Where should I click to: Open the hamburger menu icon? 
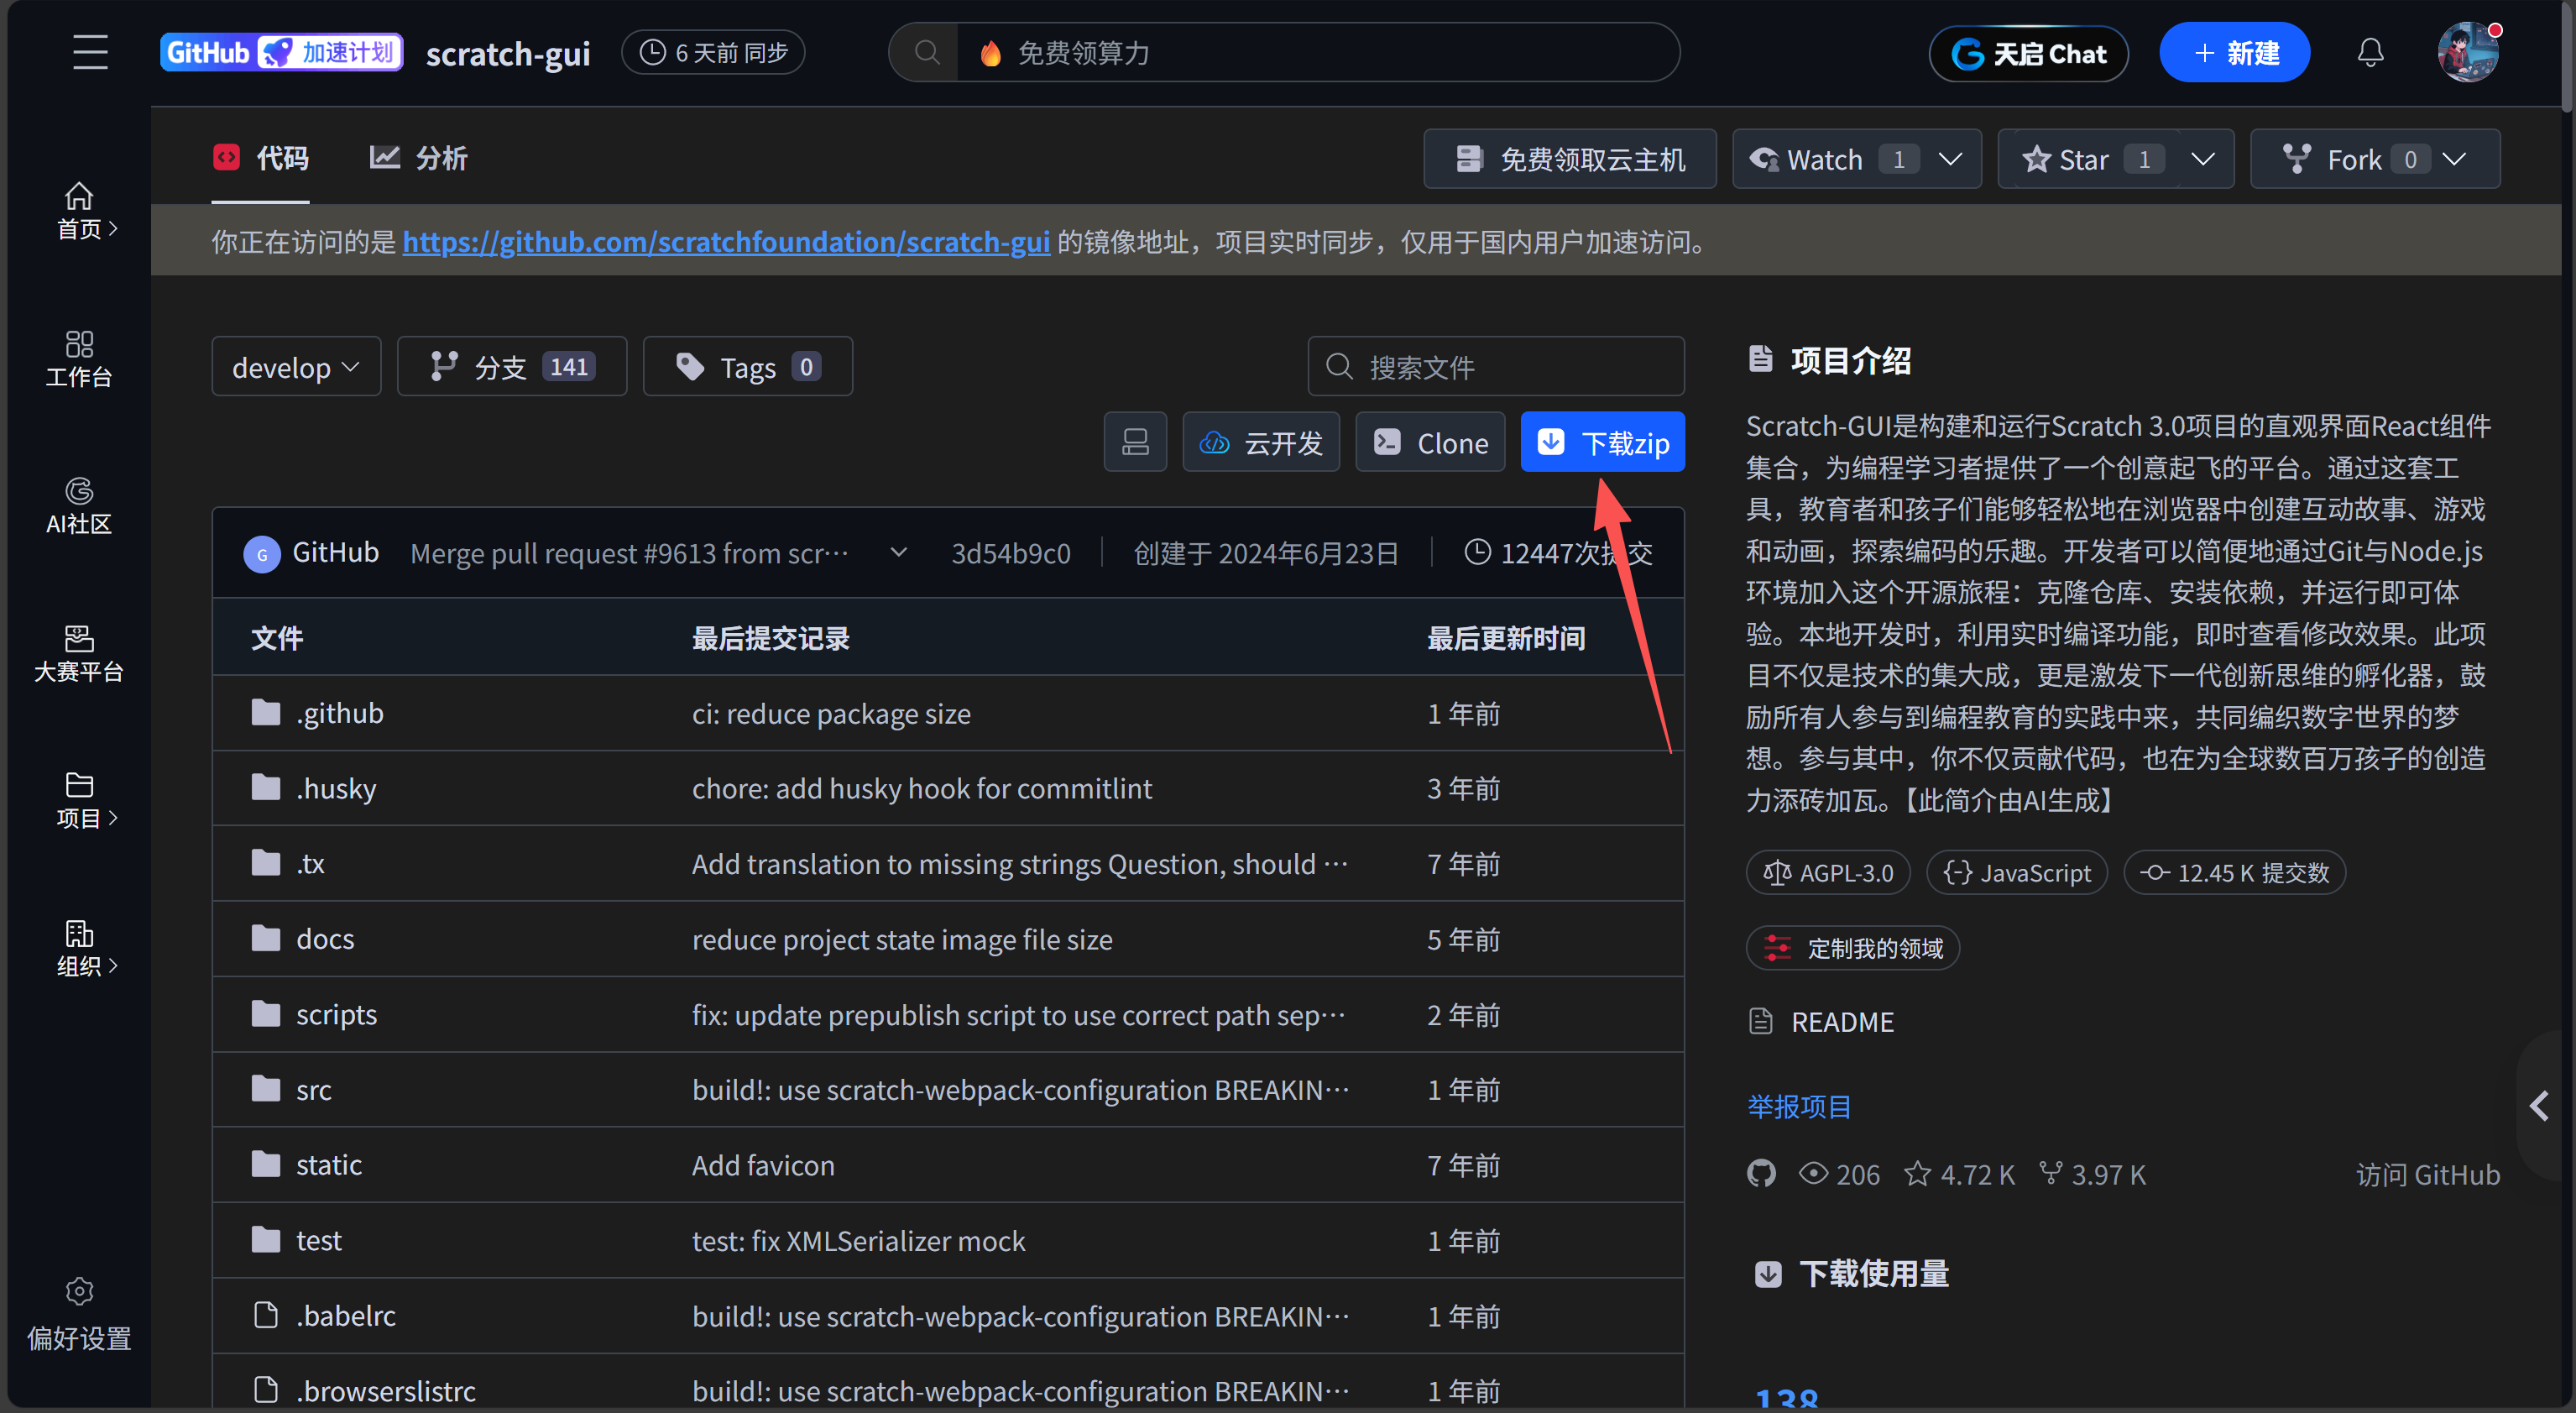pyautogui.click(x=90, y=52)
